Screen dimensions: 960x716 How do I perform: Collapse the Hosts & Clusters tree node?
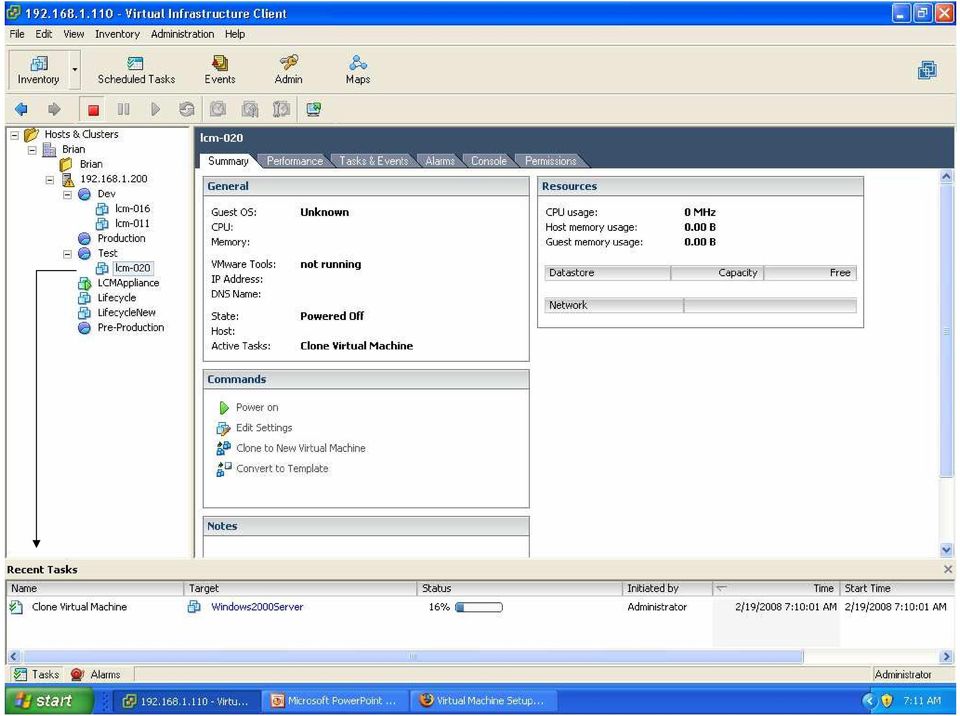point(15,135)
